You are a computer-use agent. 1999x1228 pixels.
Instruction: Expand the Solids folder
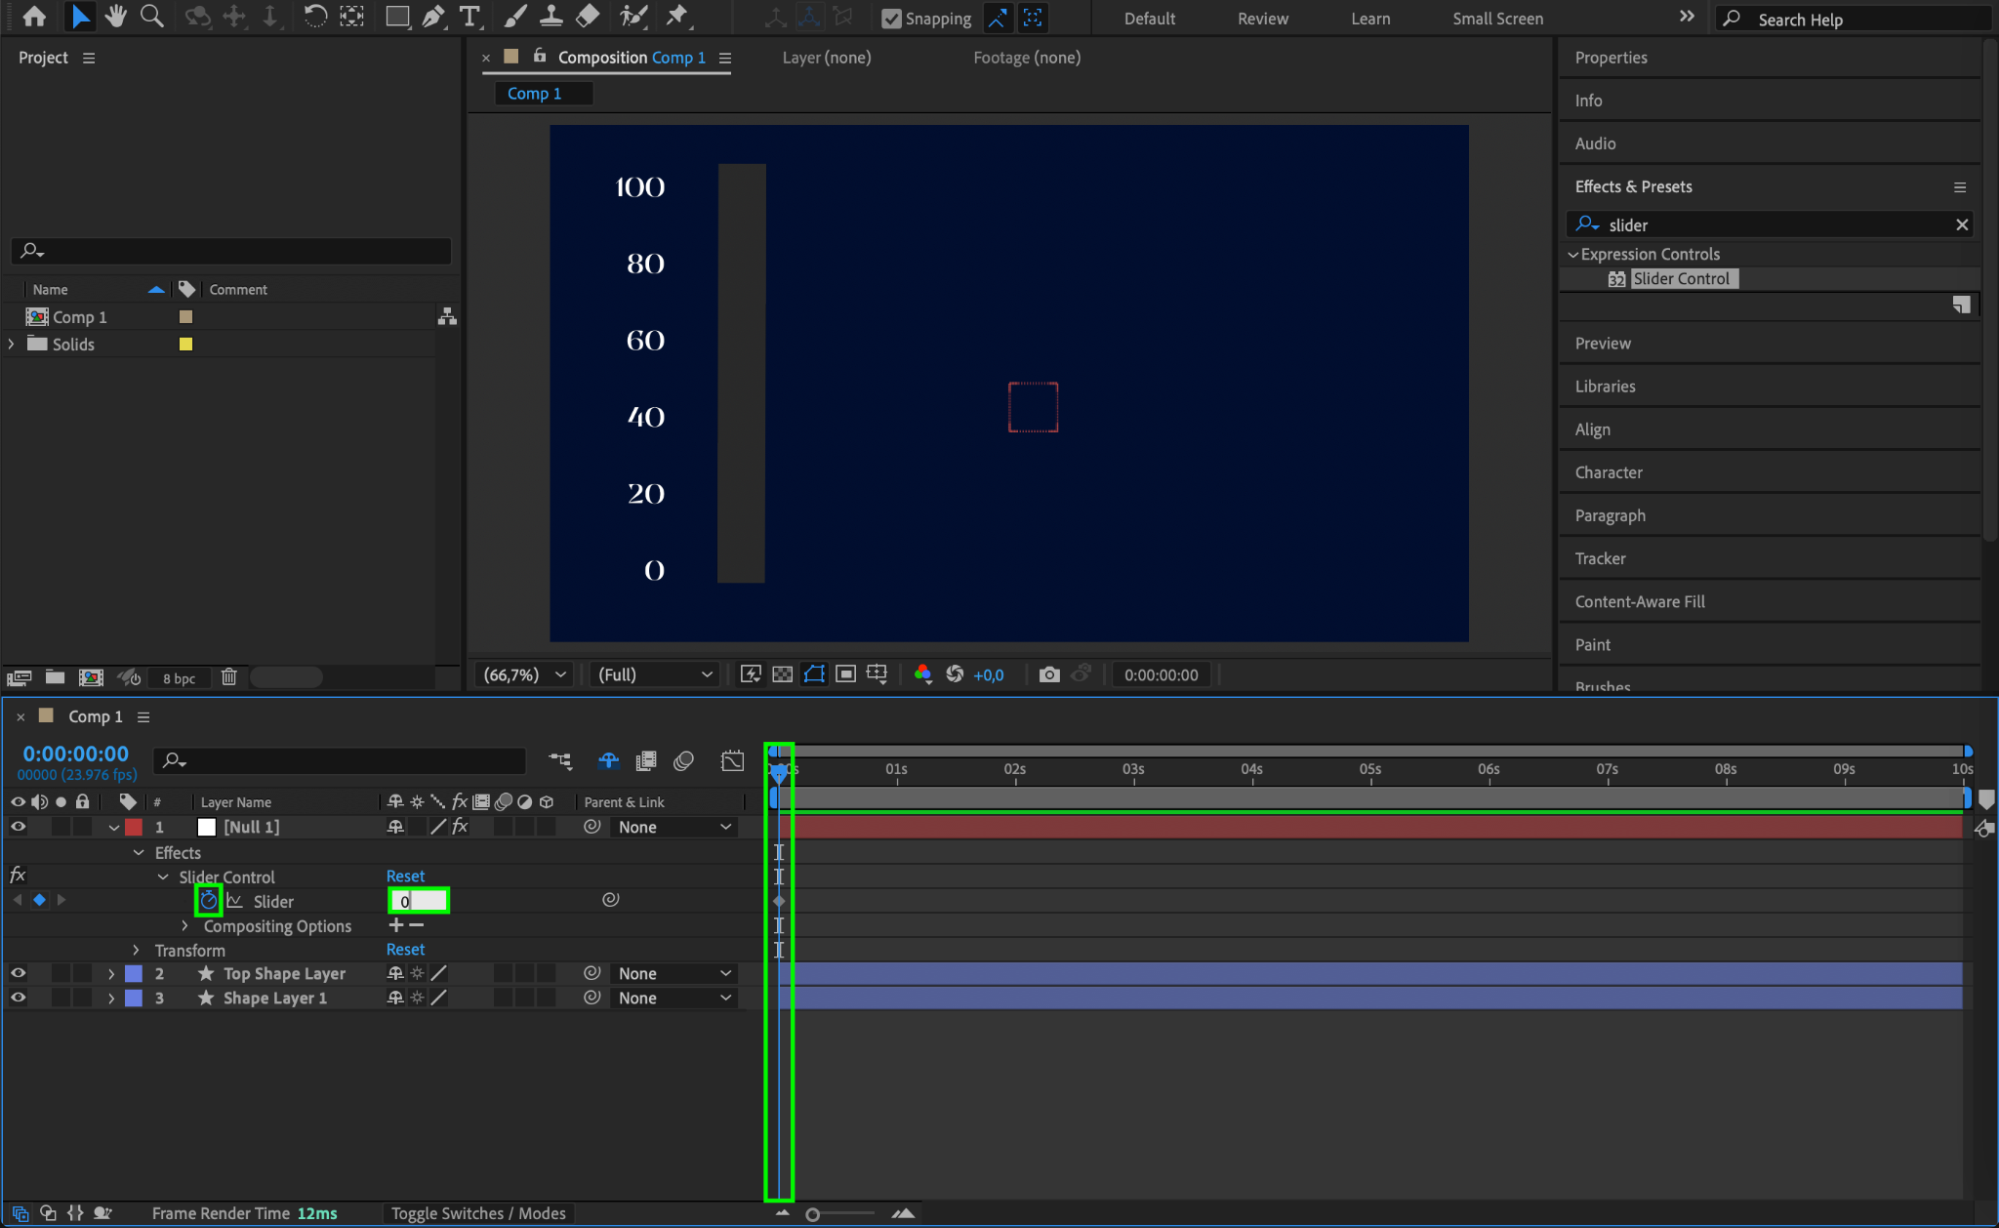tap(11, 344)
